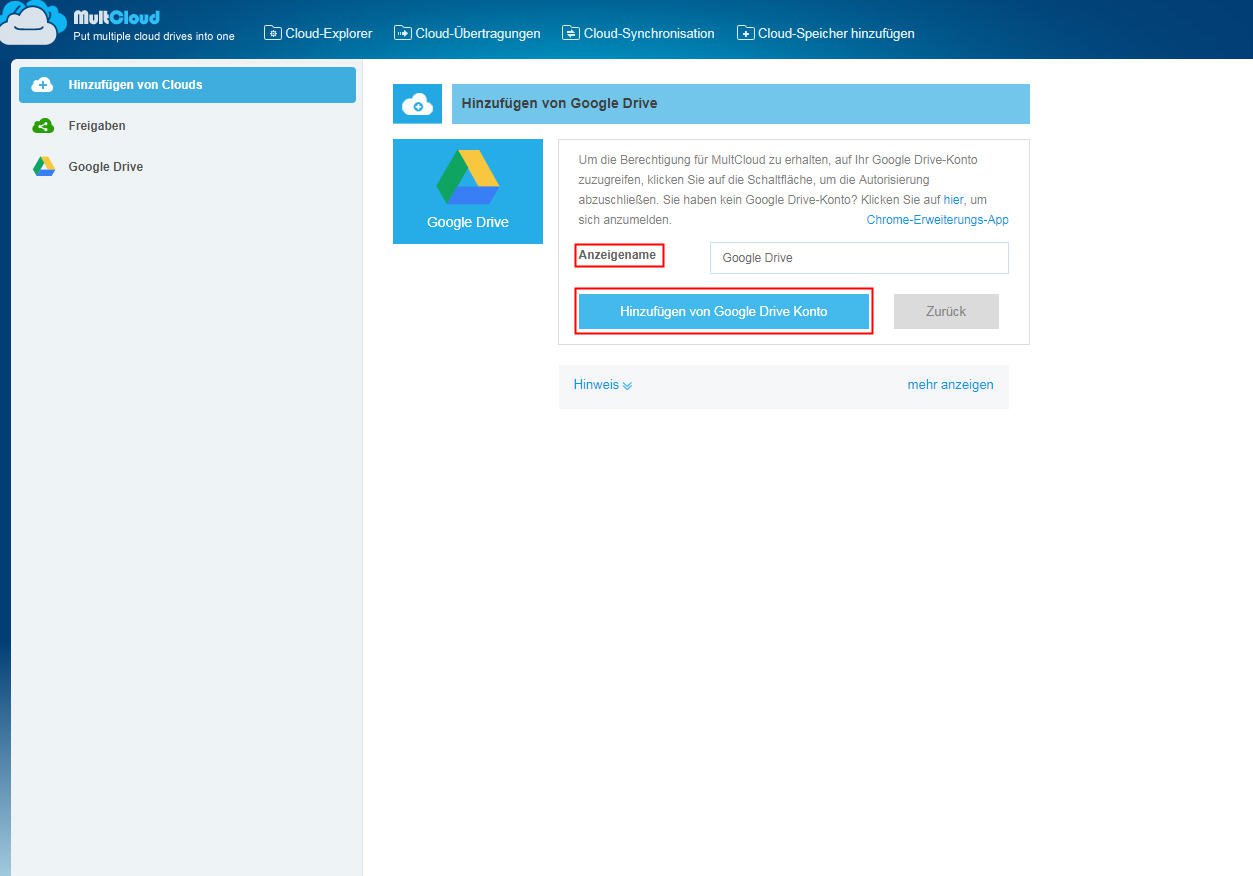Click the cloud icon beside the header
1253x876 pixels.
tap(417, 104)
